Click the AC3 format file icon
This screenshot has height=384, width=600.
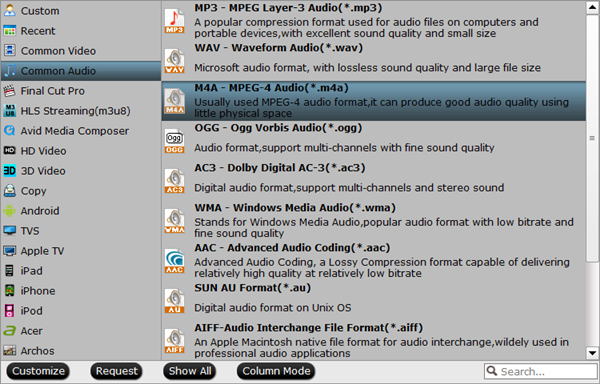[x=174, y=181]
